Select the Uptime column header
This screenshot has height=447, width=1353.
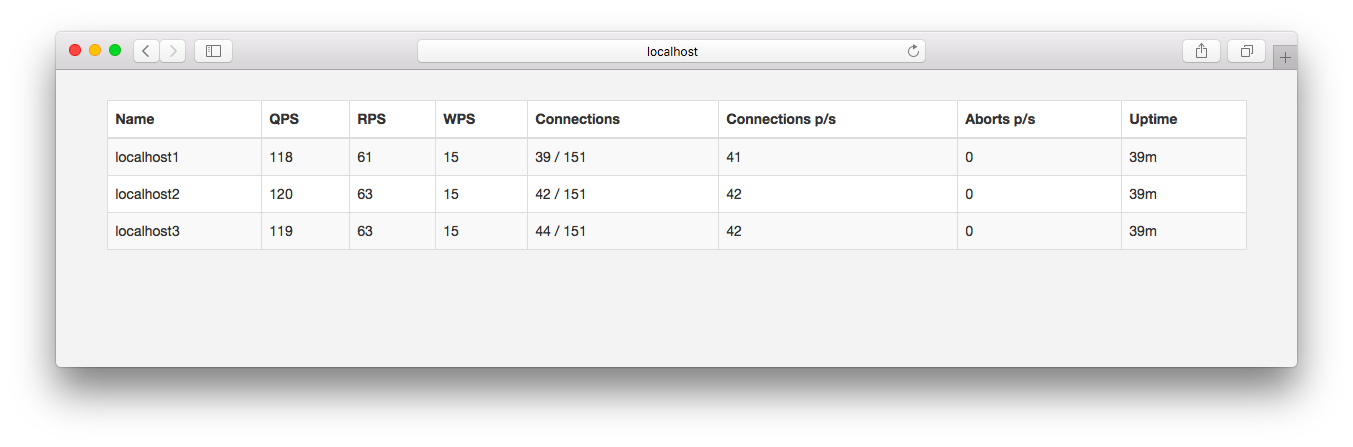click(x=1153, y=119)
